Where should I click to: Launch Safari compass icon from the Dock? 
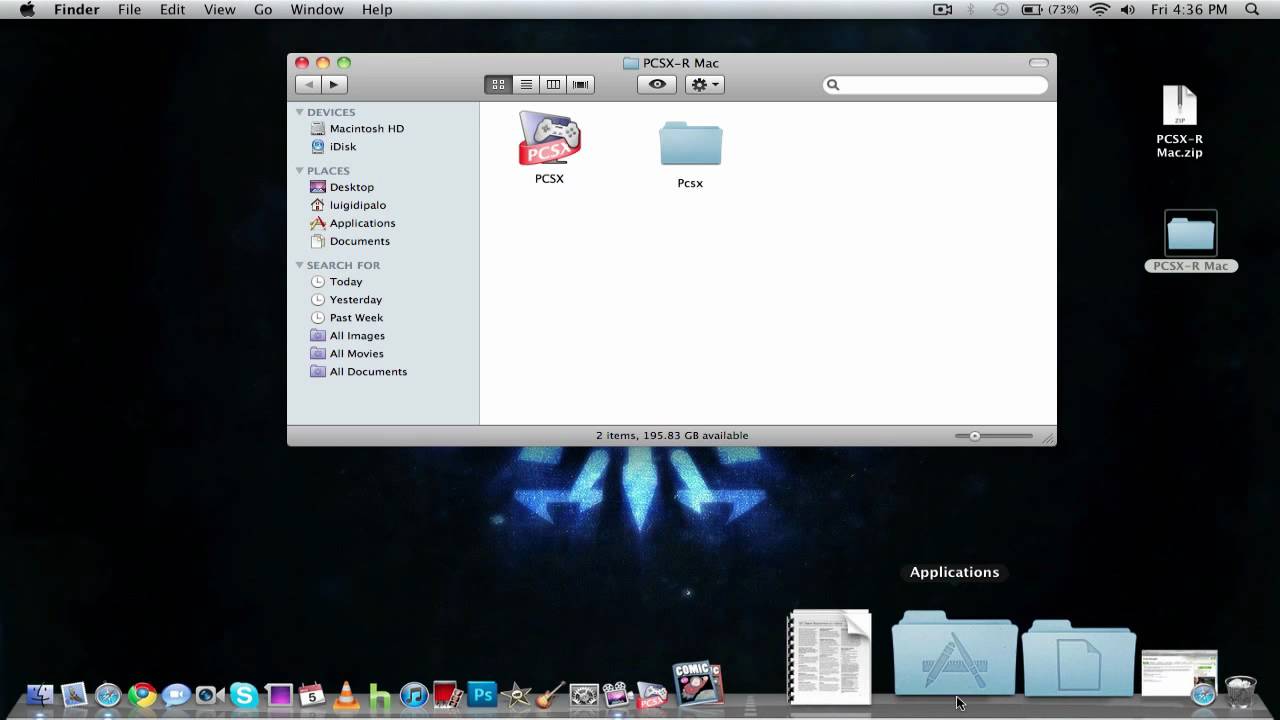(x=108, y=695)
